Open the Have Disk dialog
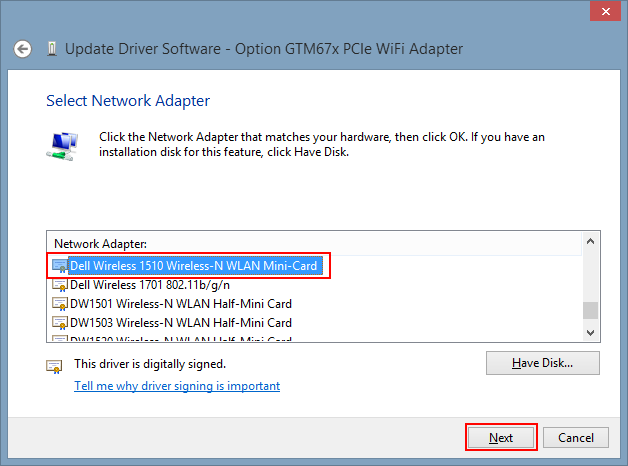 pyautogui.click(x=543, y=363)
